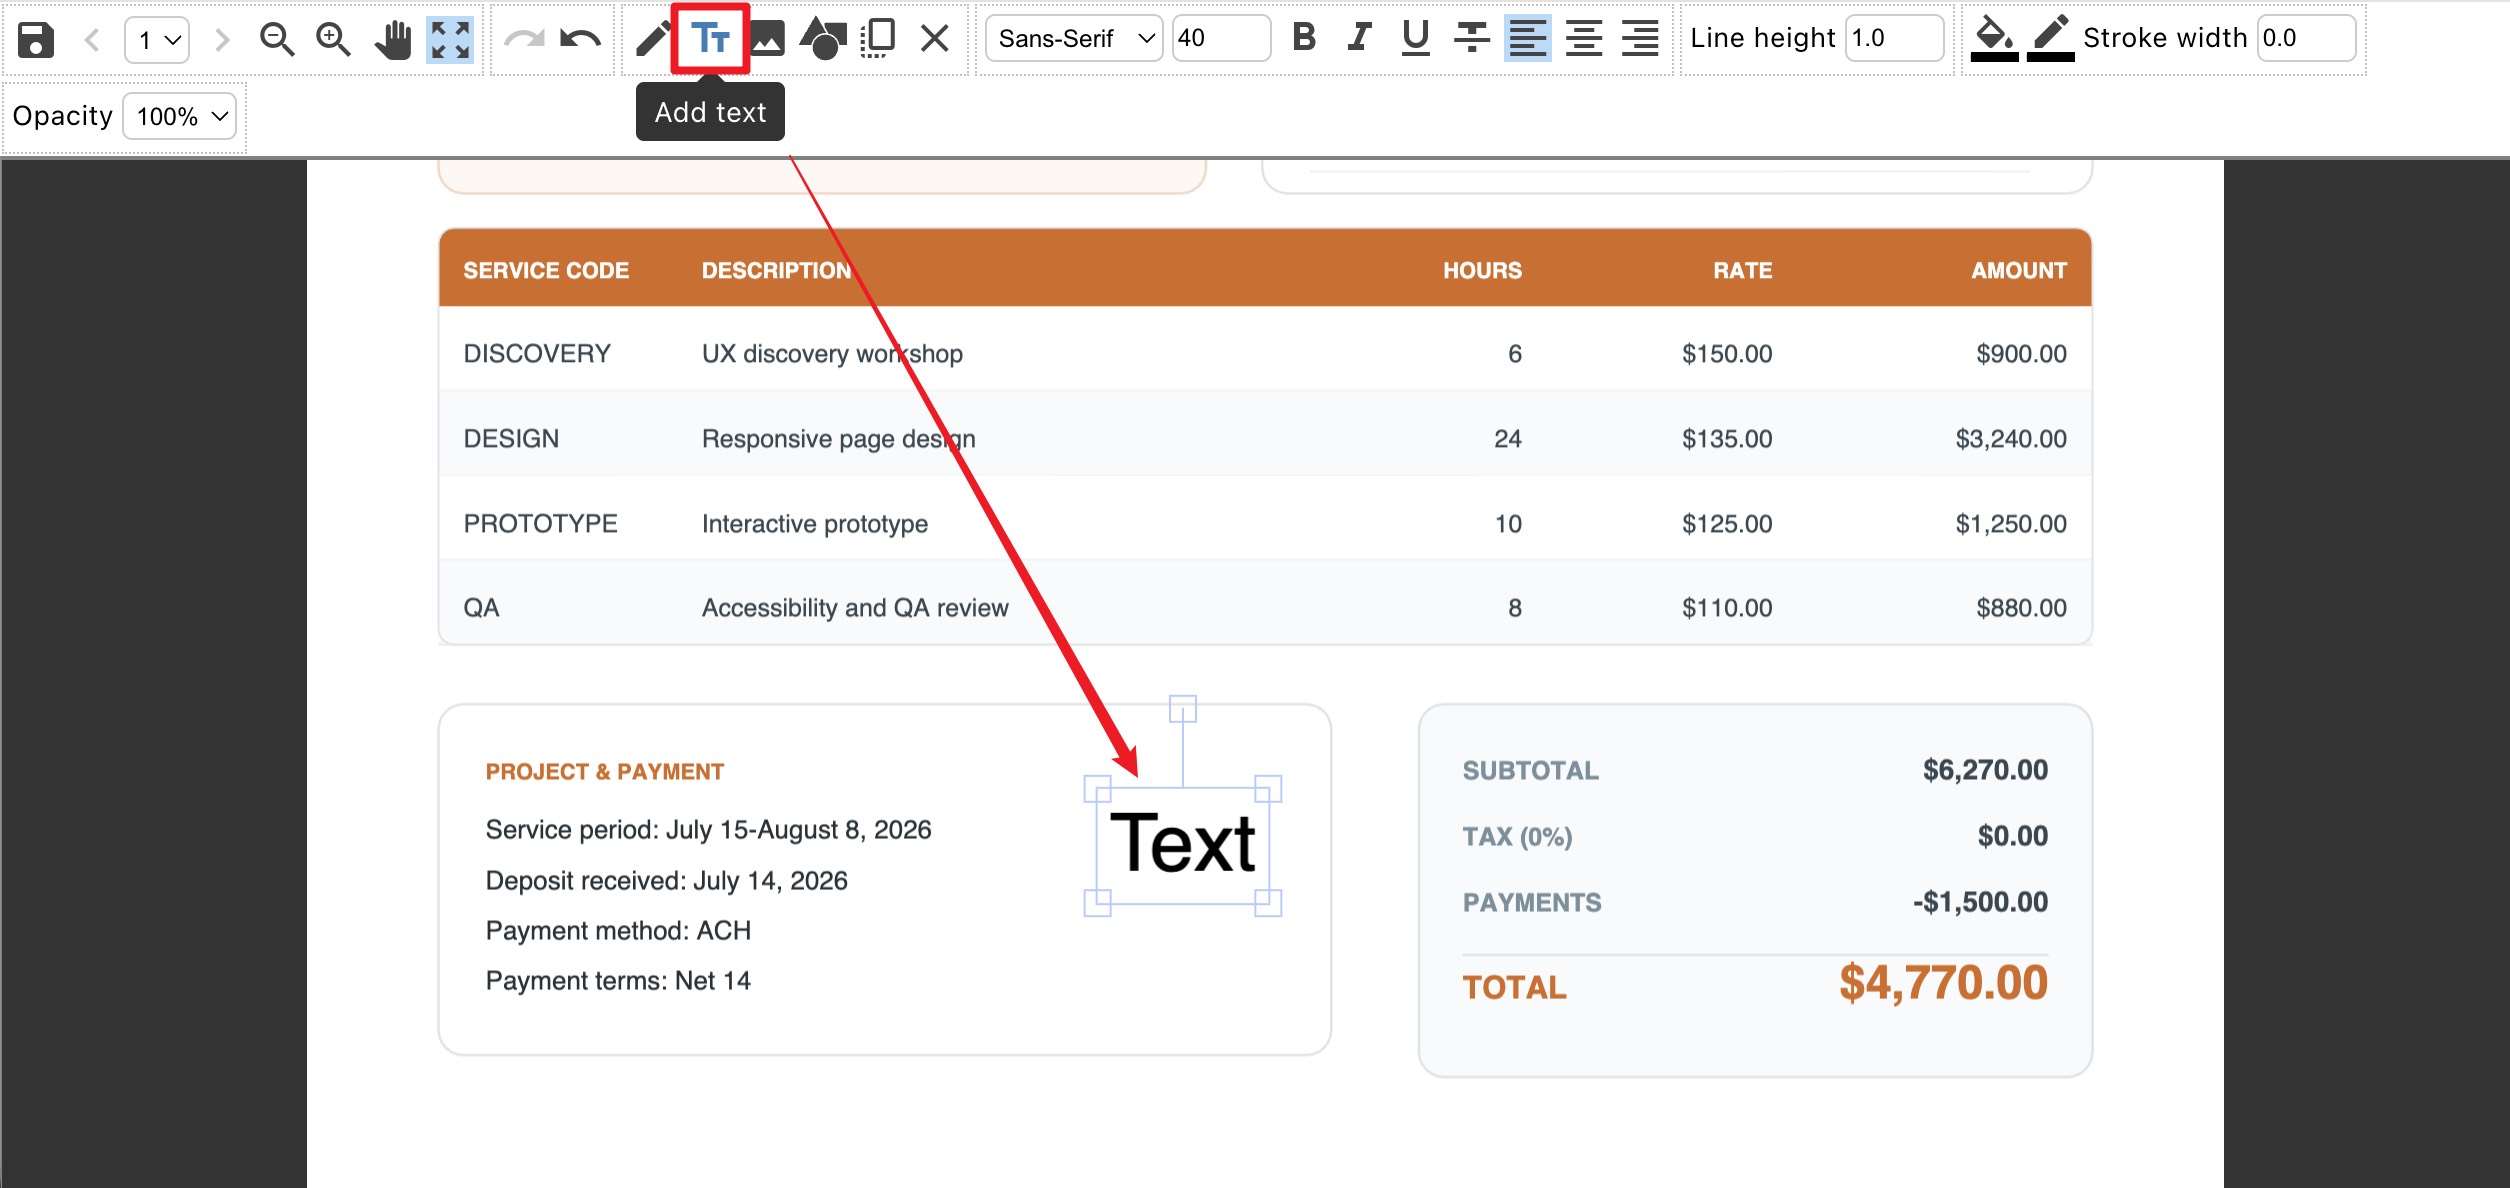2510x1188 pixels.
Task: Click the zoom out magnifier
Action: click(x=276, y=40)
